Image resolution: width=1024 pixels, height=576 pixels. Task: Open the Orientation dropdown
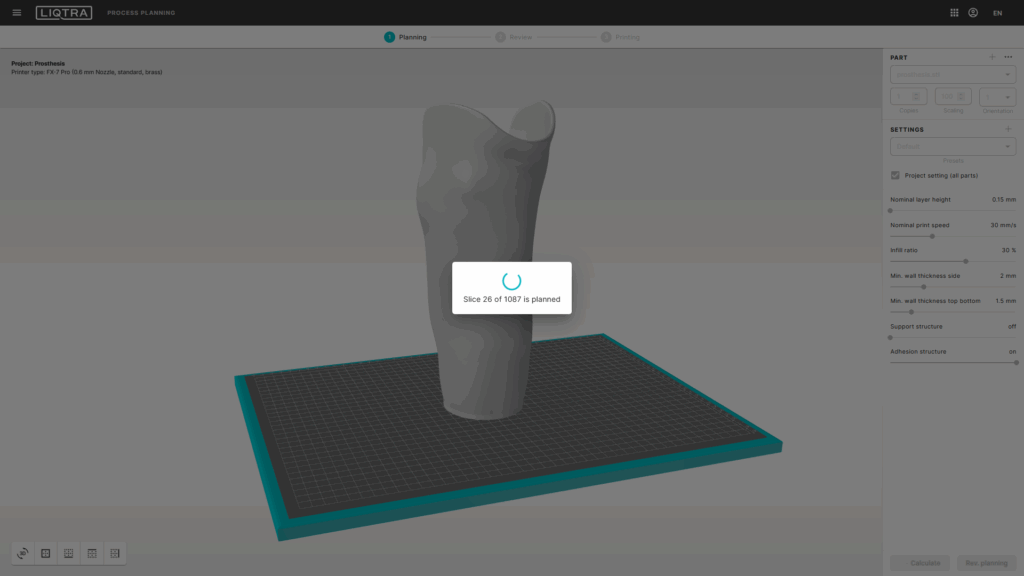(997, 97)
